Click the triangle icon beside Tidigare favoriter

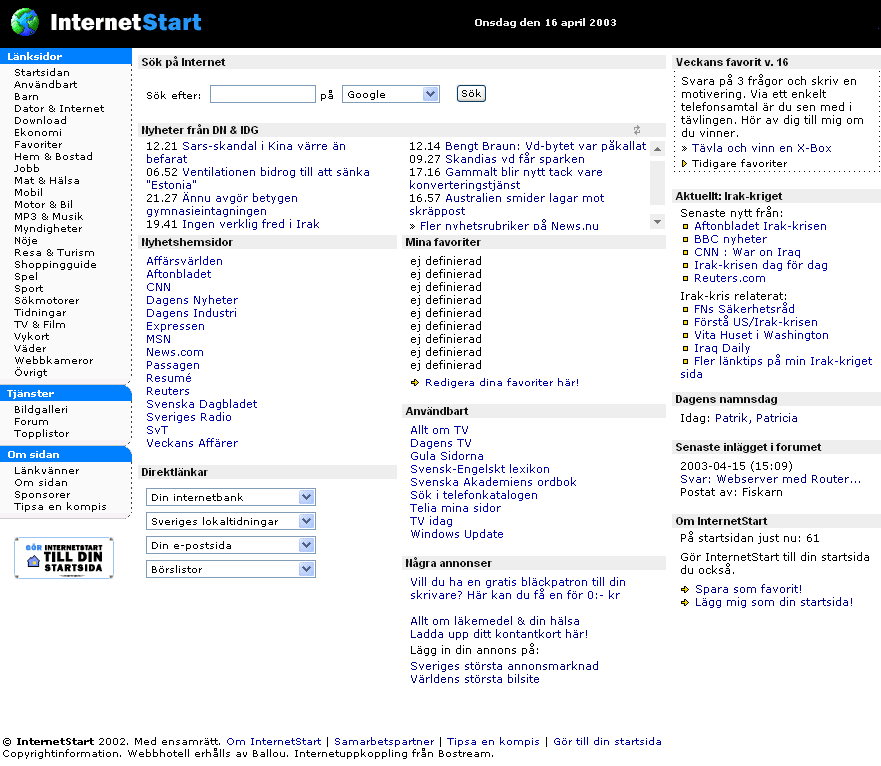click(684, 164)
